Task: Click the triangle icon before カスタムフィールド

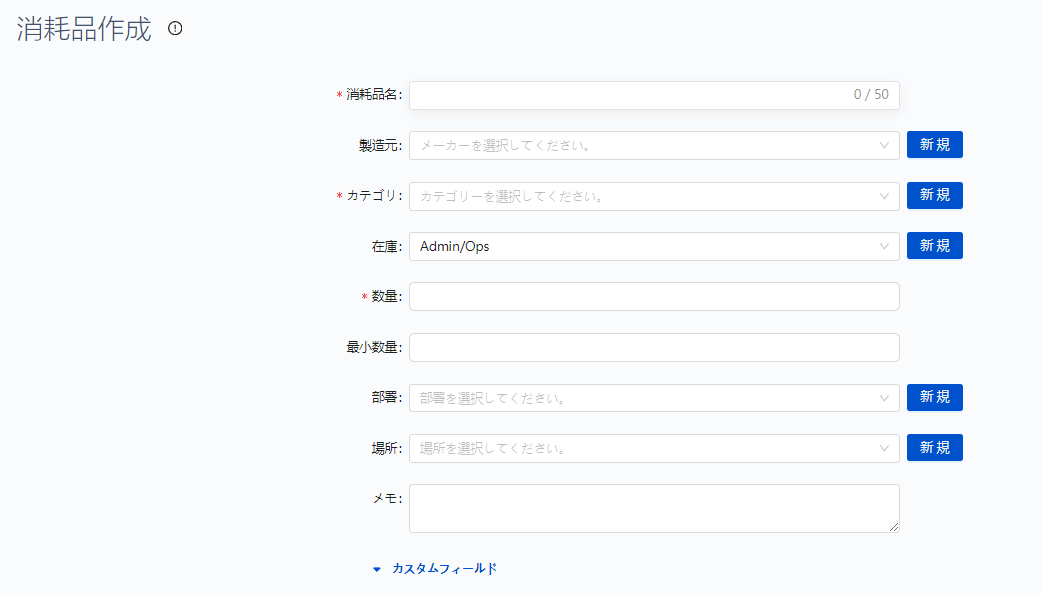Action: tap(377, 567)
